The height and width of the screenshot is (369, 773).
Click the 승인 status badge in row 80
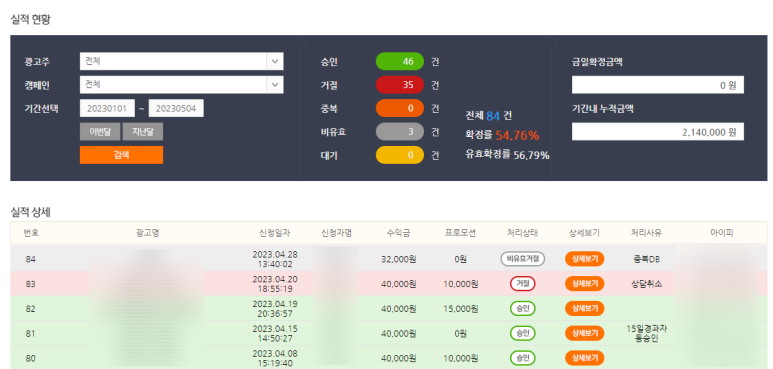(x=523, y=358)
